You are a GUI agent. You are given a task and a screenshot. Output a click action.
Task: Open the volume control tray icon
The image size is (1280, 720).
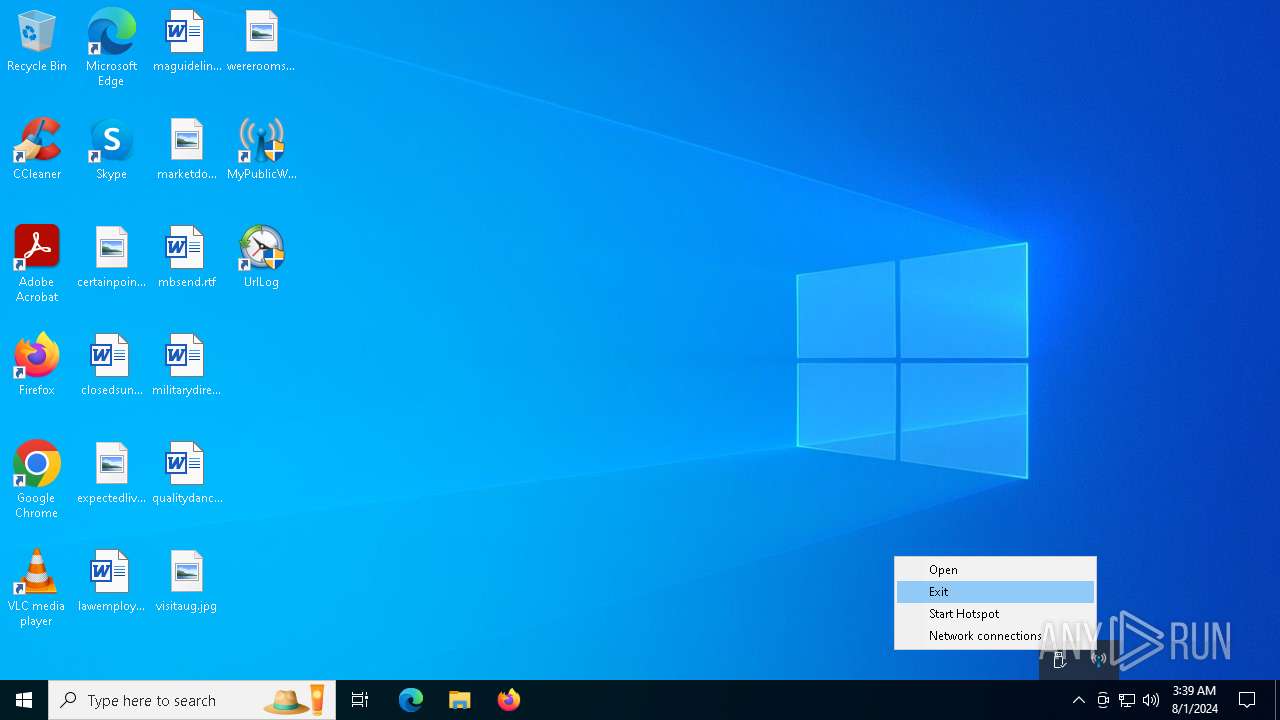pyautogui.click(x=1151, y=700)
